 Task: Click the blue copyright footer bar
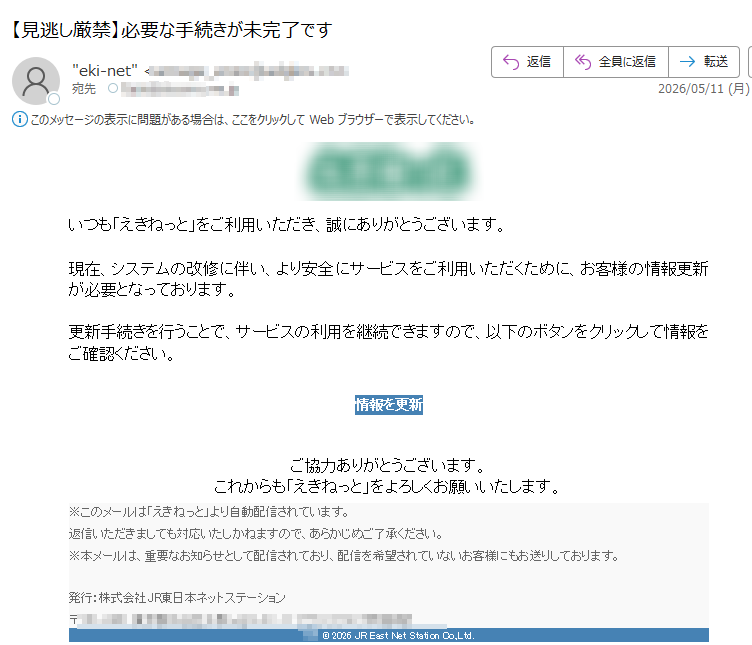pyautogui.click(x=388, y=635)
